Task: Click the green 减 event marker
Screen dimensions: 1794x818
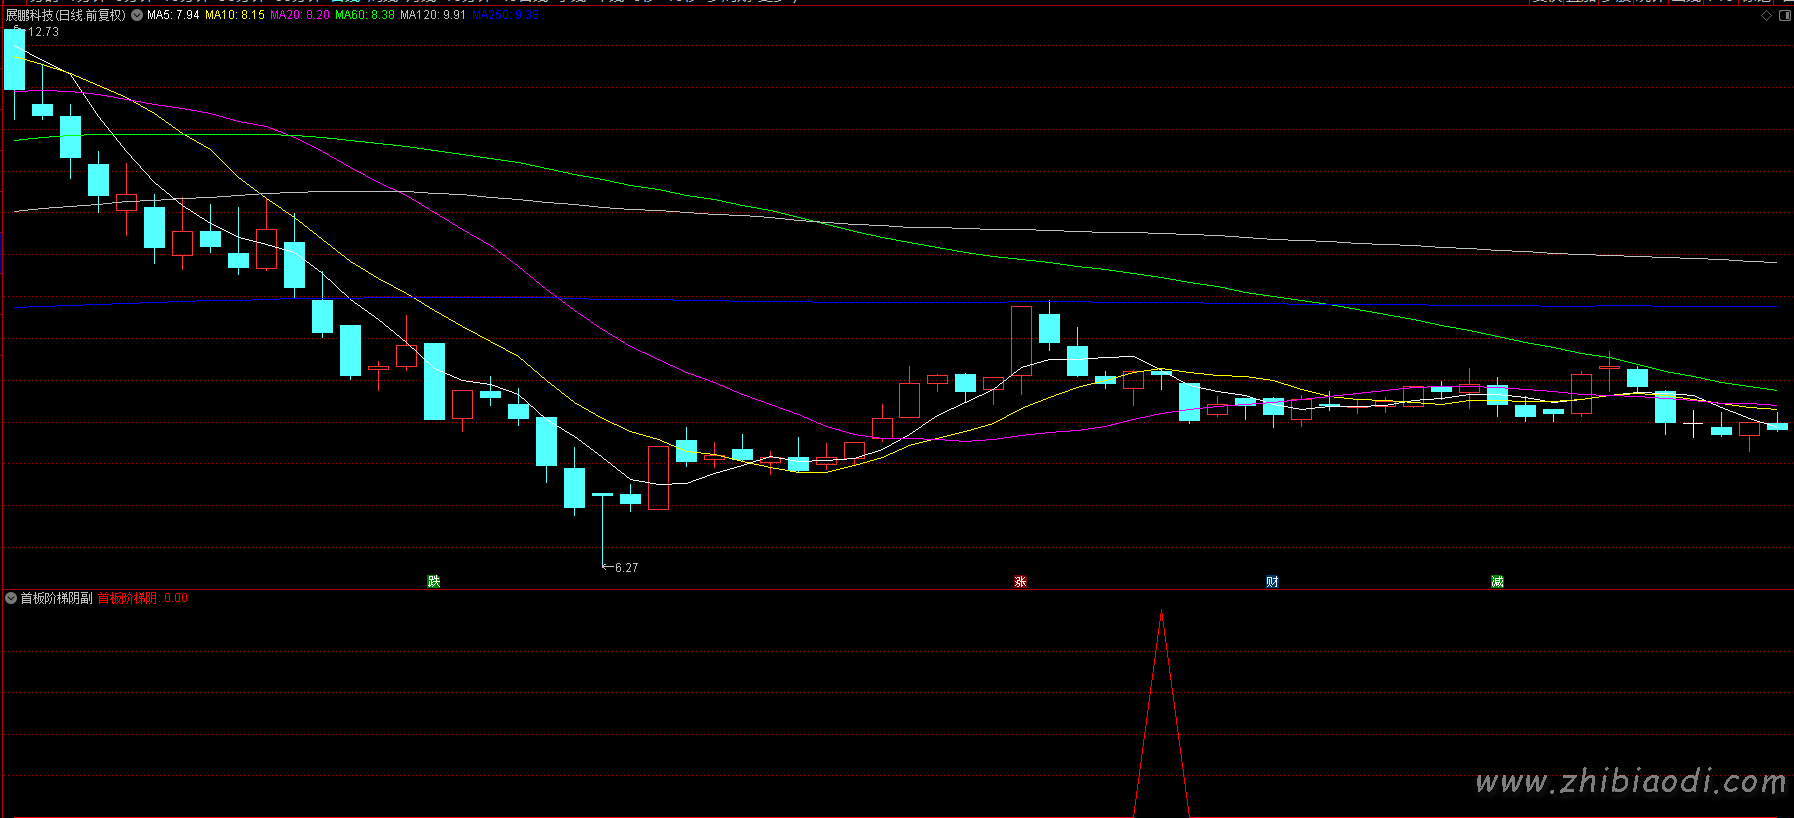Action: 1497,581
